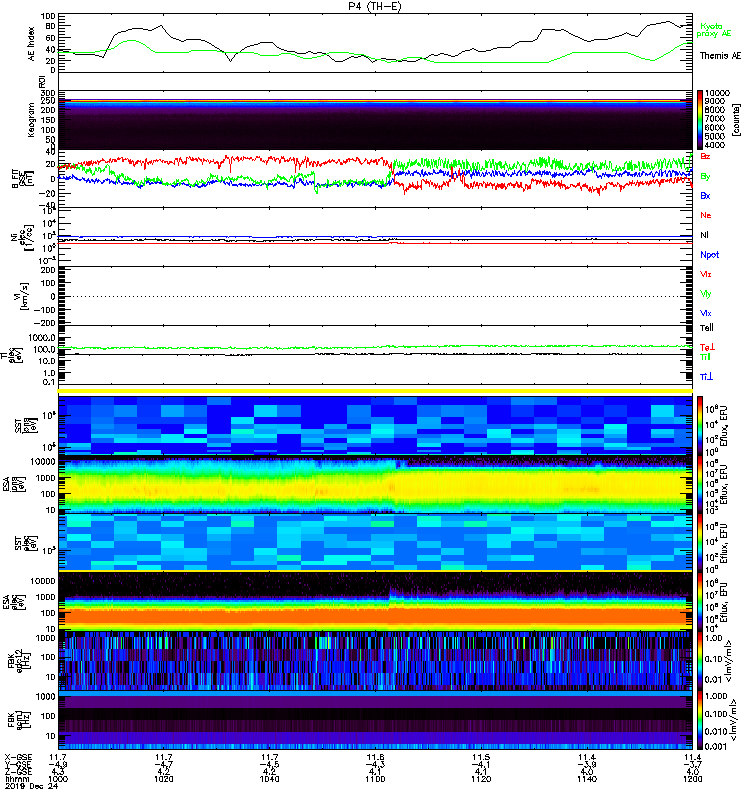The height and width of the screenshot is (800, 750).
Task: Click the 1100 time tick label
Action: coord(375,779)
